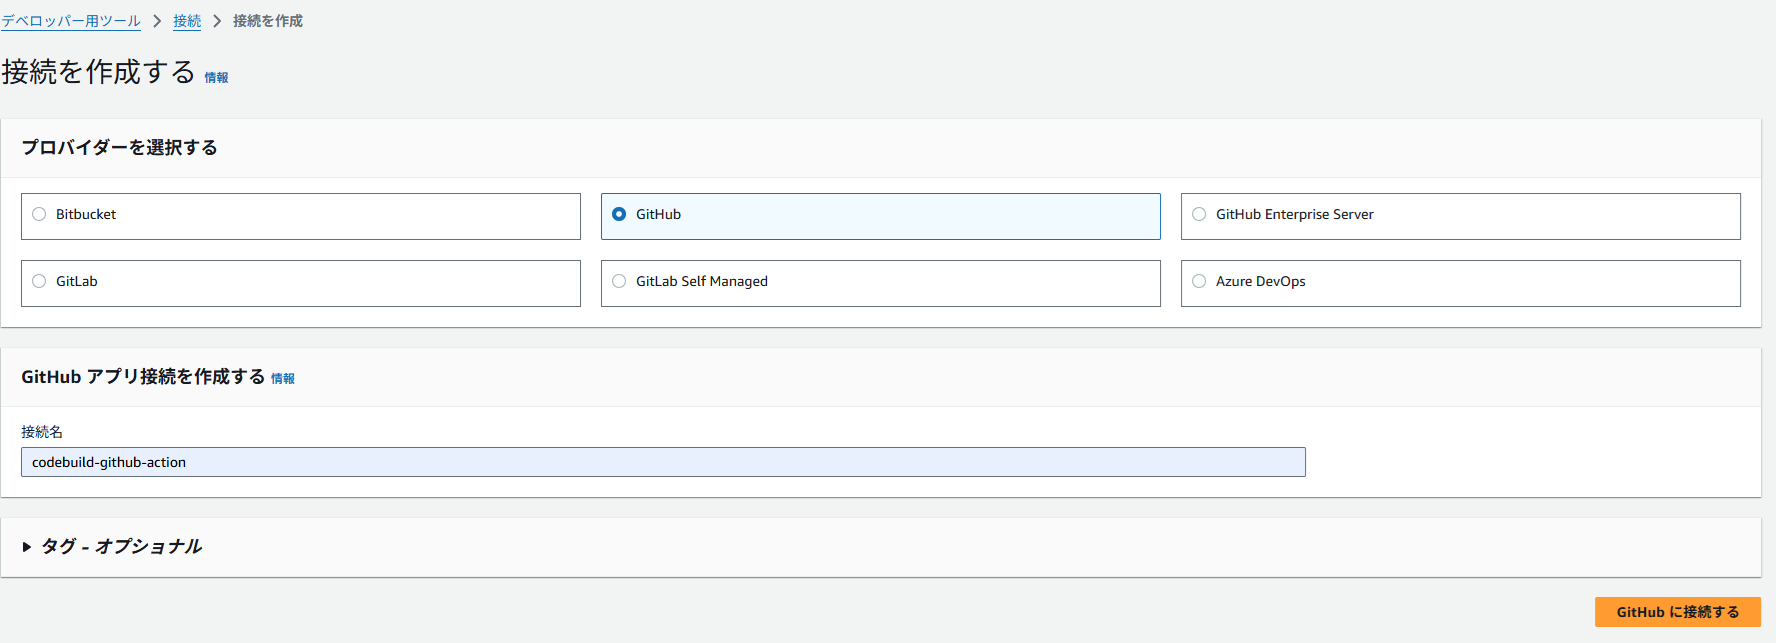Click the Bitbucket provider label text
This screenshot has width=1776, height=643.
click(86, 214)
